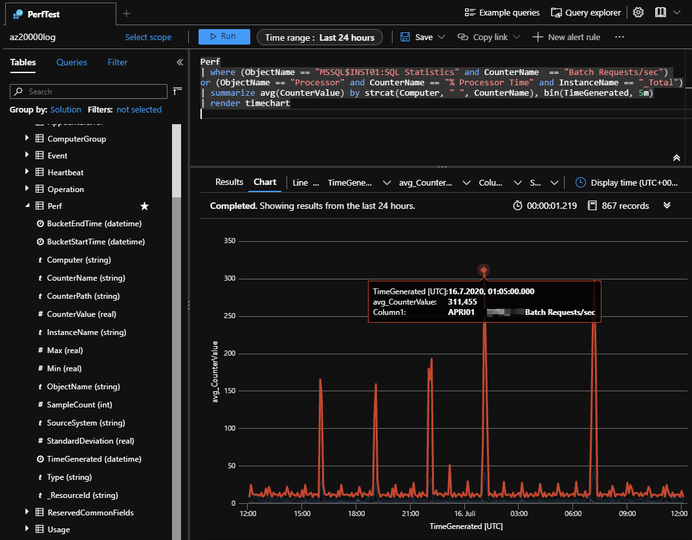Image resolution: width=692 pixels, height=540 pixels.
Task: Collapse the left sidebar panel
Action: click(x=180, y=62)
